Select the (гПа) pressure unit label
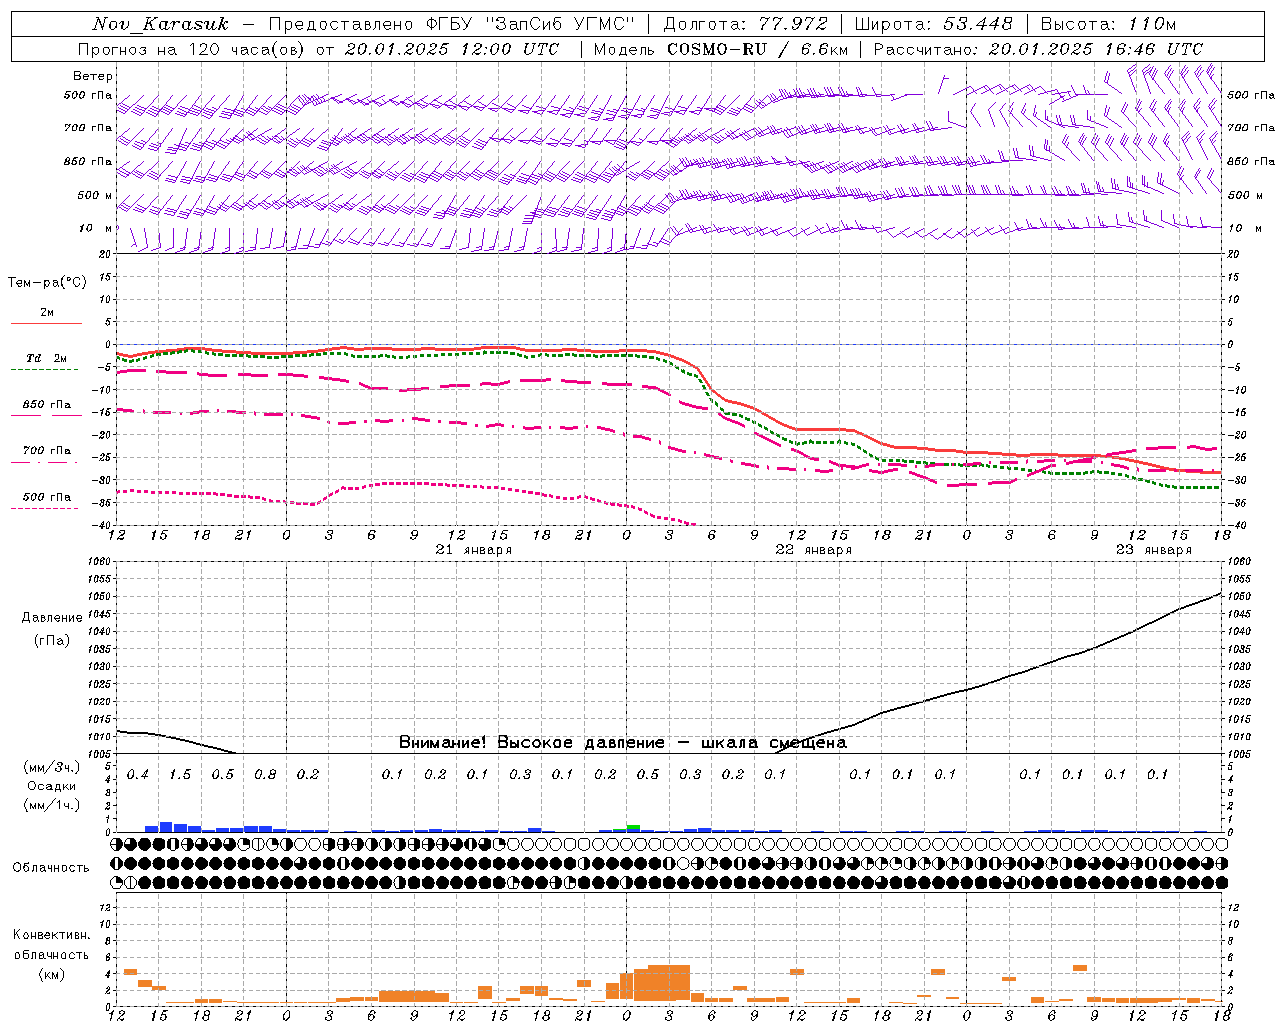 pos(52,641)
